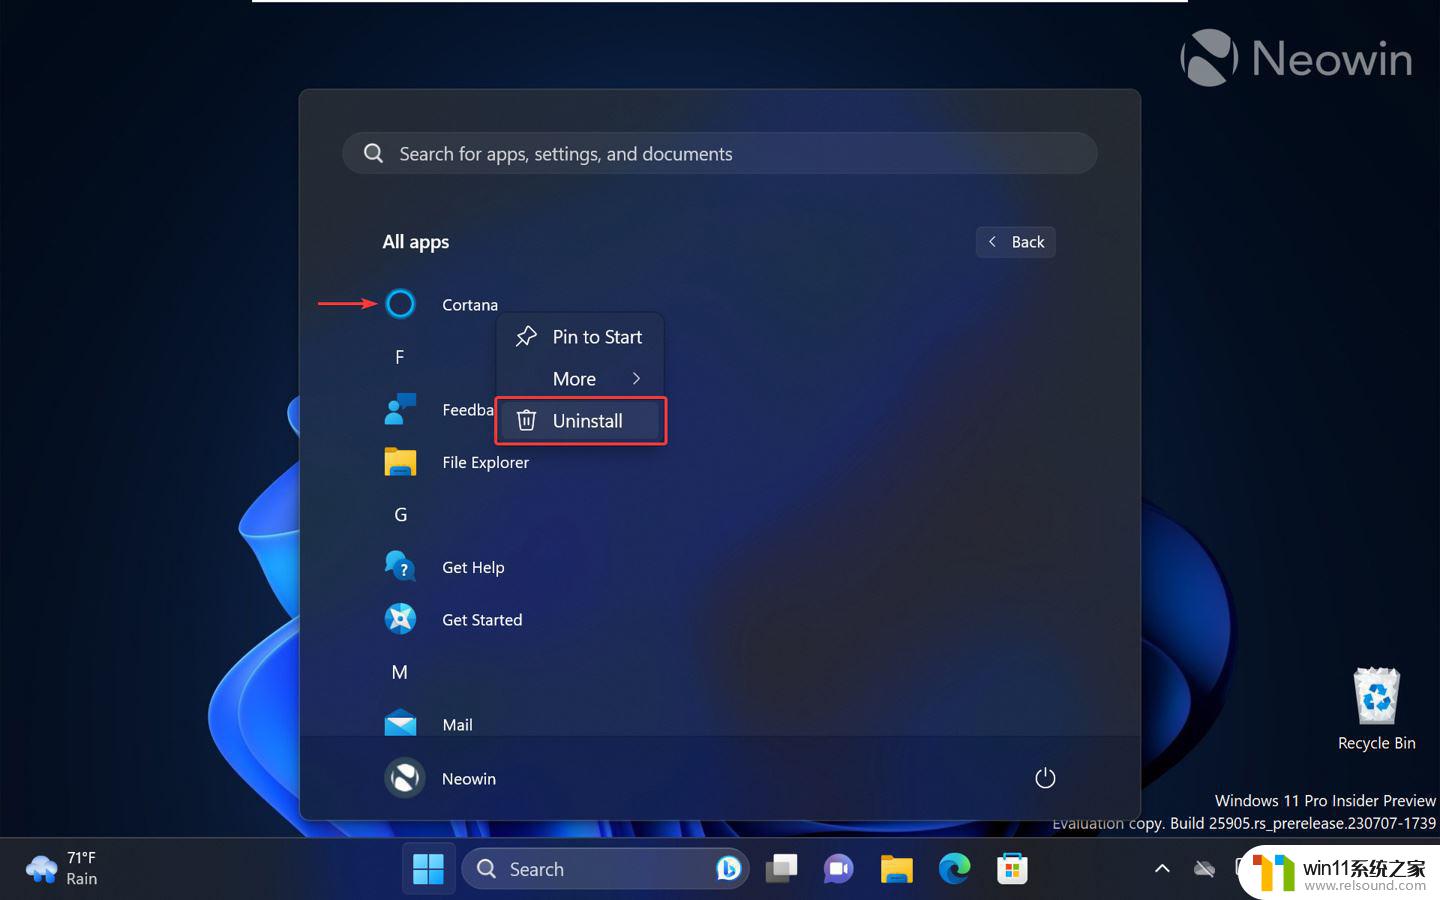The height and width of the screenshot is (900, 1440).
Task: Open the Neowin user account avatar
Action: pyautogui.click(x=404, y=778)
